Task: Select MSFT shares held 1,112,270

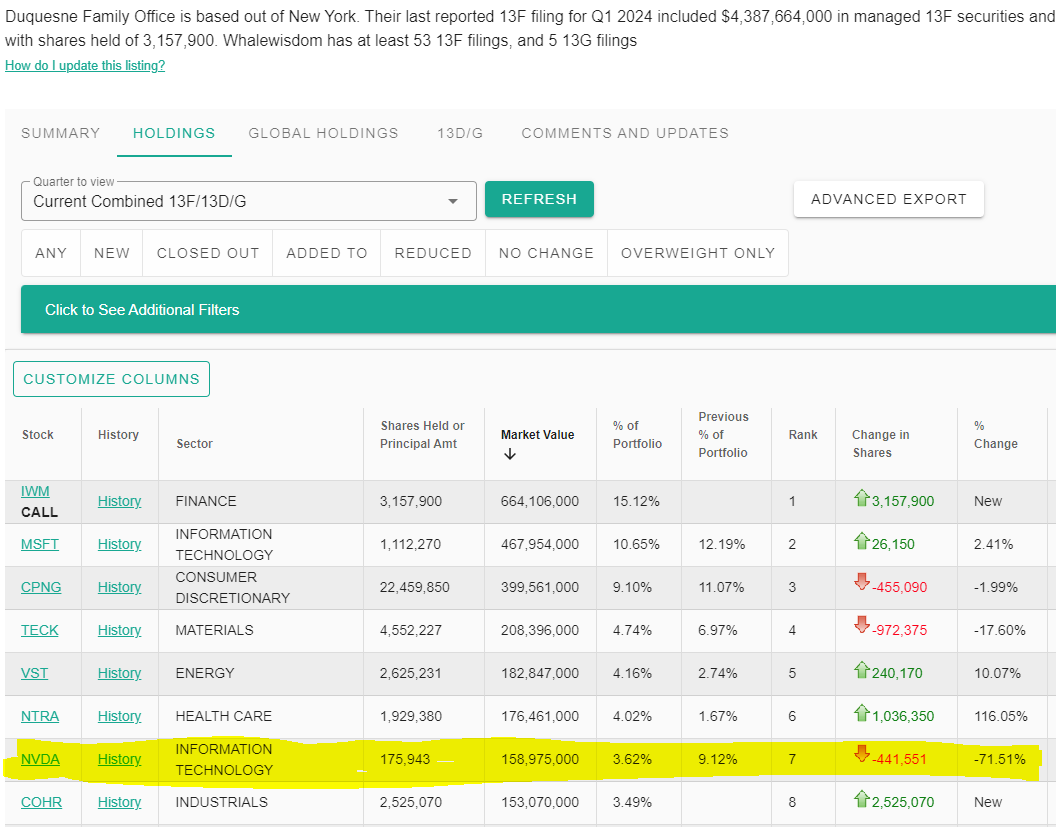Action: pos(410,544)
